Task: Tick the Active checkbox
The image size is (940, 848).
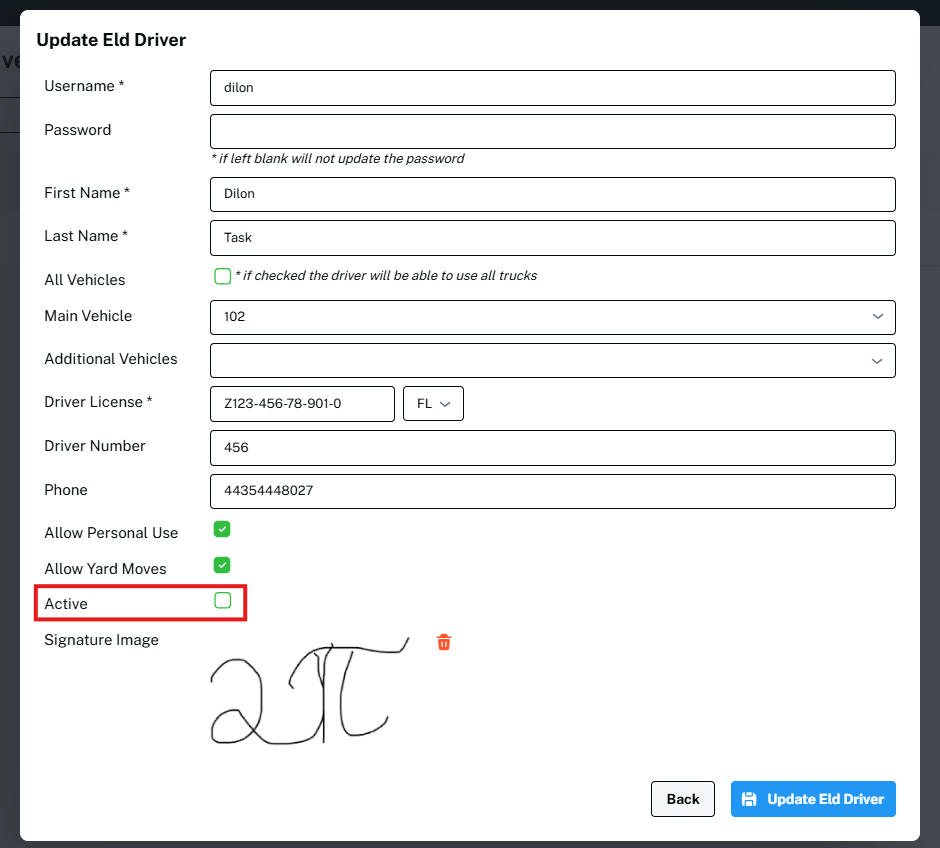Action: pos(223,600)
